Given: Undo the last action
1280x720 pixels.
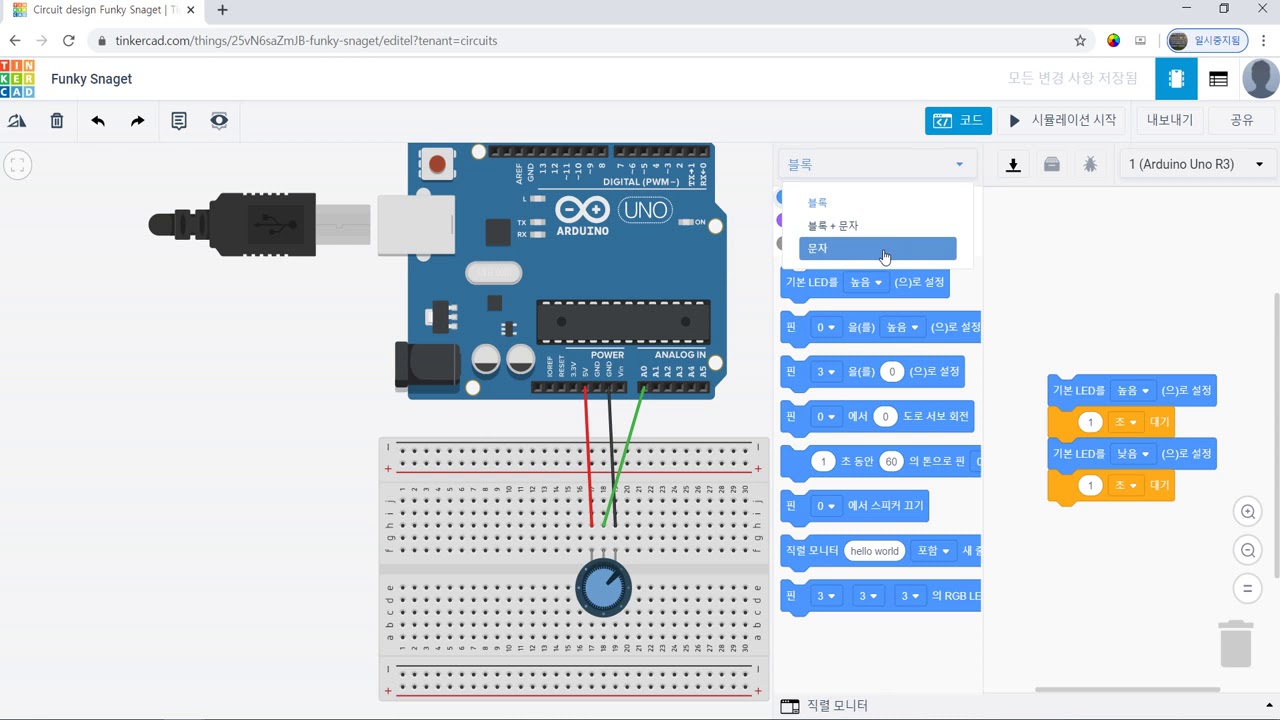Looking at the screenshot, I should [98, 121].
